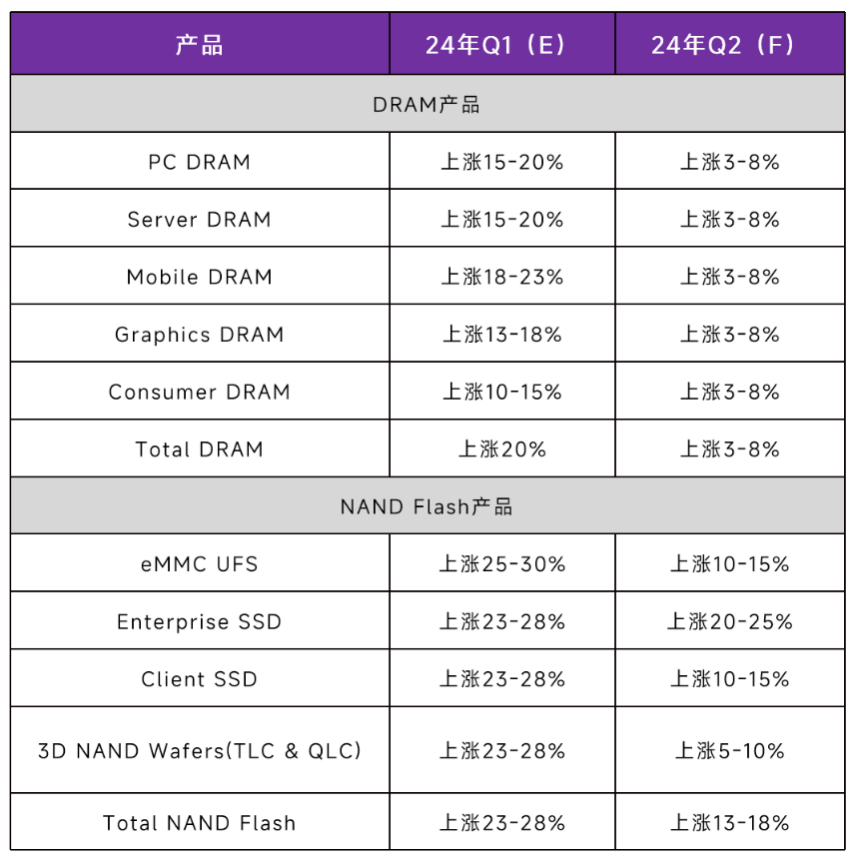Select the 上涨13-18% Total NAND Flash value
Screen dimensions: 853x867
pyautogui.click(x=729, y=823)
